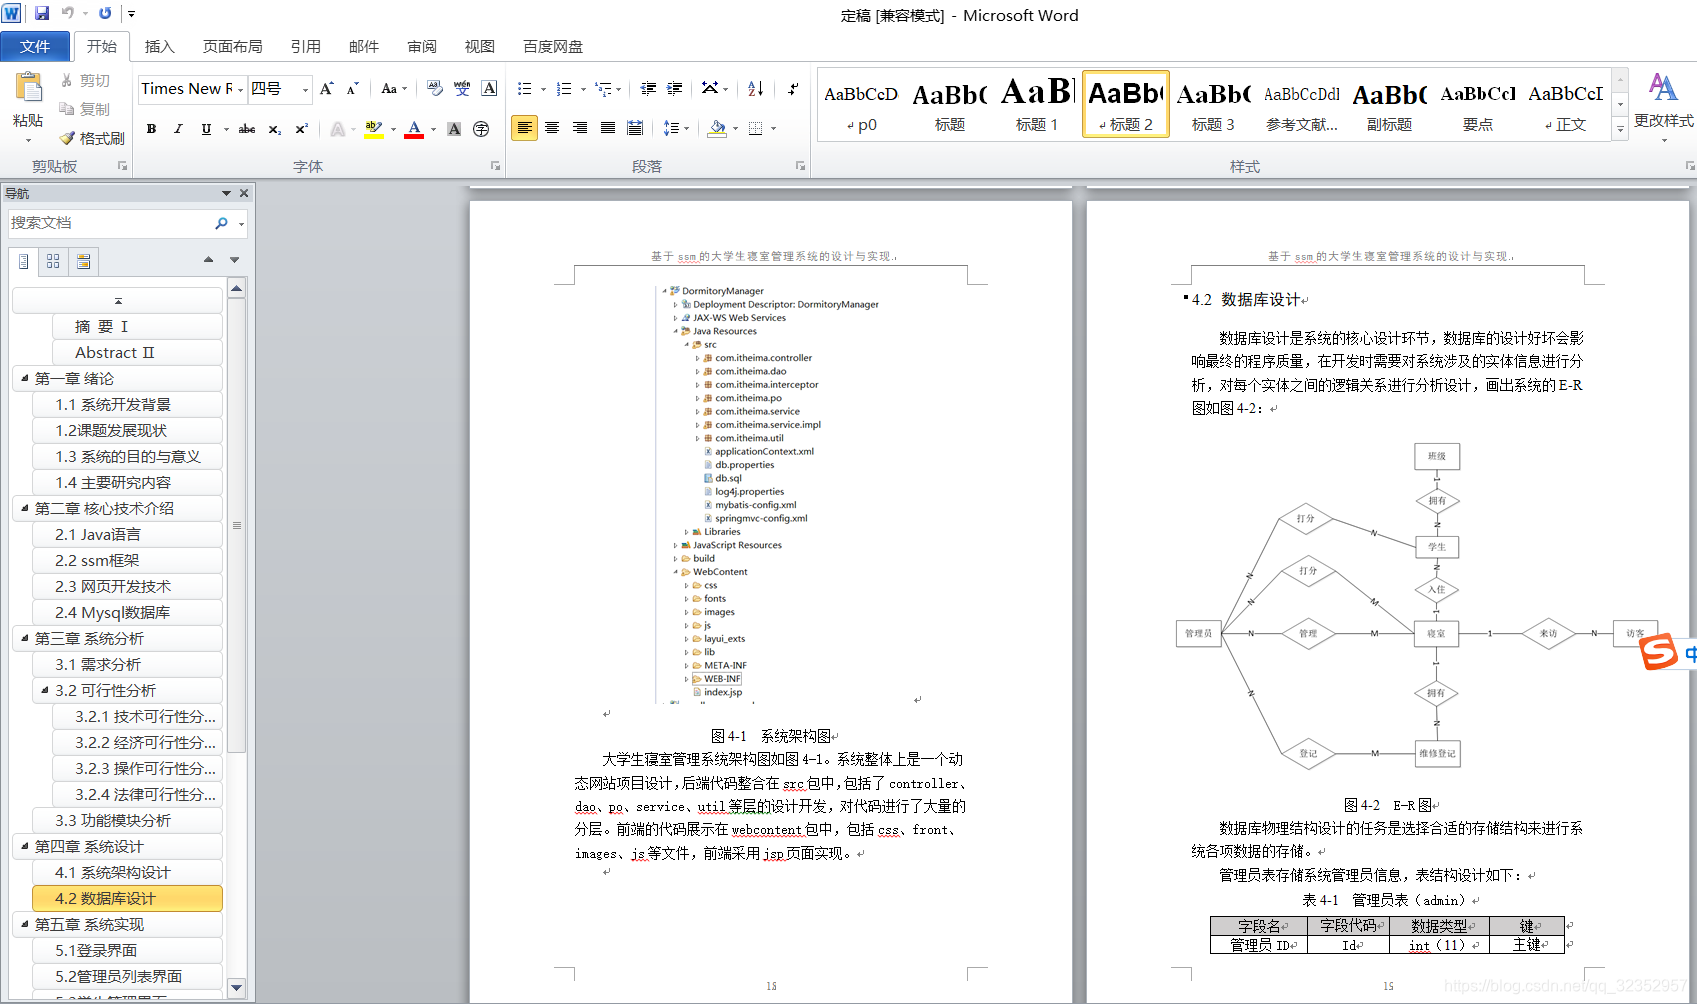The width and height of the screenshot is (1697, 1004).
Task: Toggle Italic formatting
Action: click(178, 129)
